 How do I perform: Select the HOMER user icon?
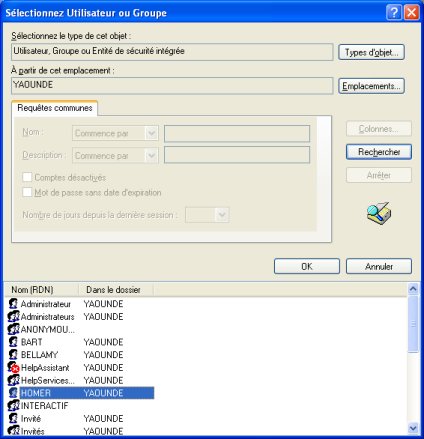13,393
